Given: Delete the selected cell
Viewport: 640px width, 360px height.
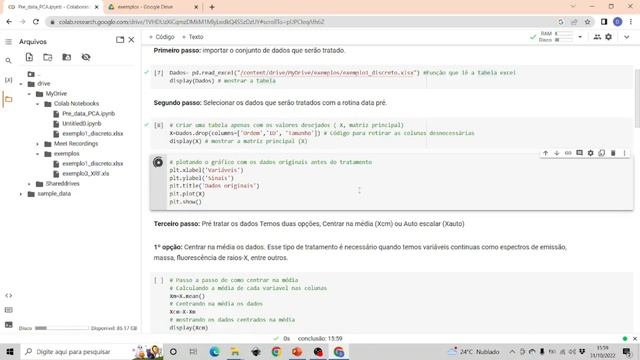Looking at the screenshot, I should (x=613, y=153).
